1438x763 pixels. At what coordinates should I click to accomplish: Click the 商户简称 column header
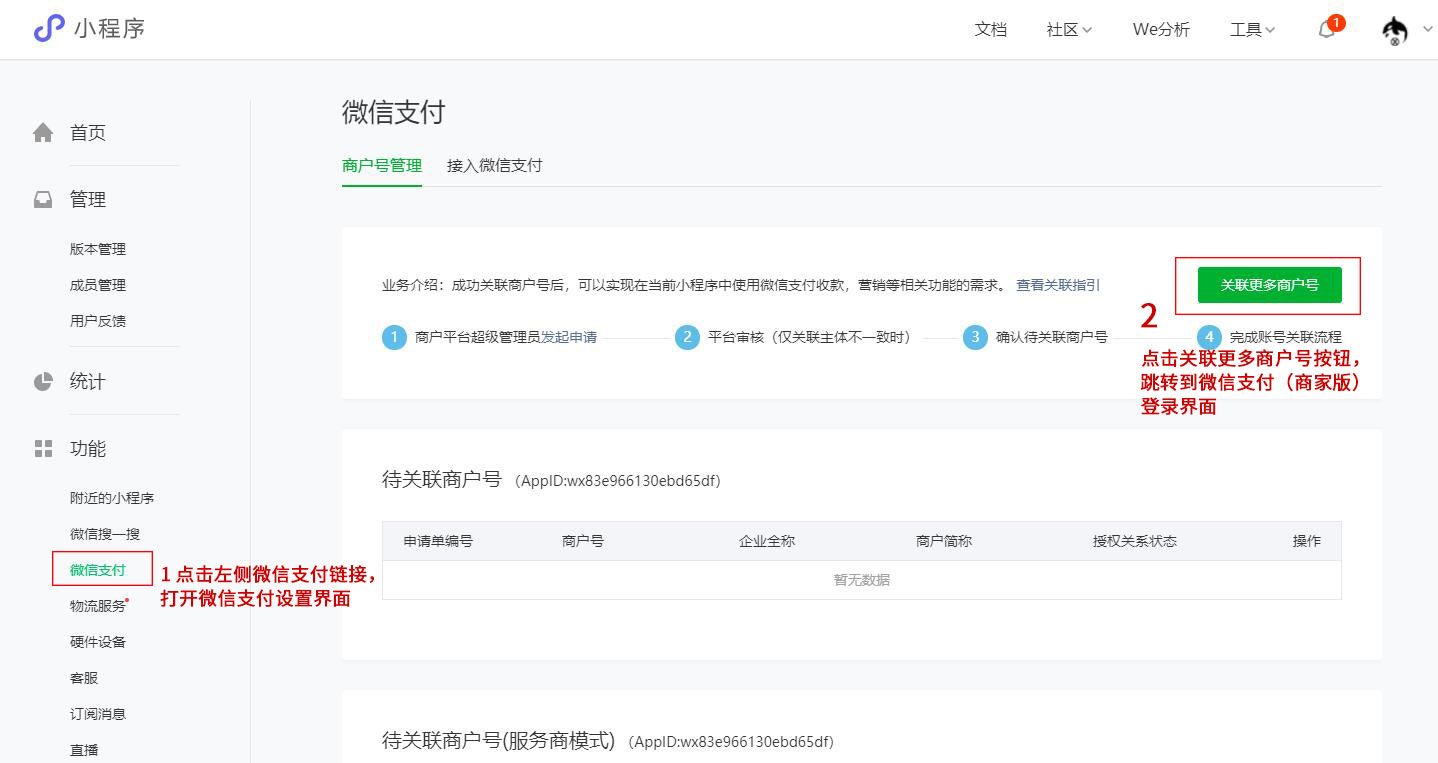click(944, 541)
